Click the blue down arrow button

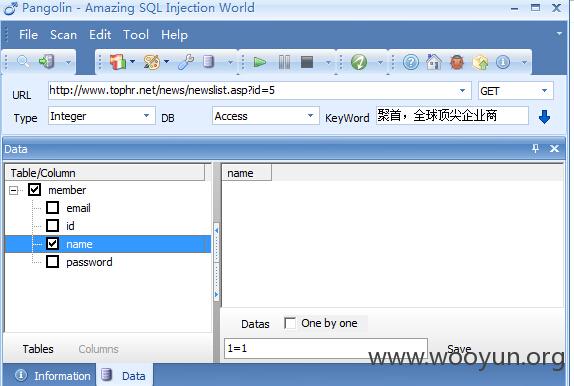(x=544, y=117)
